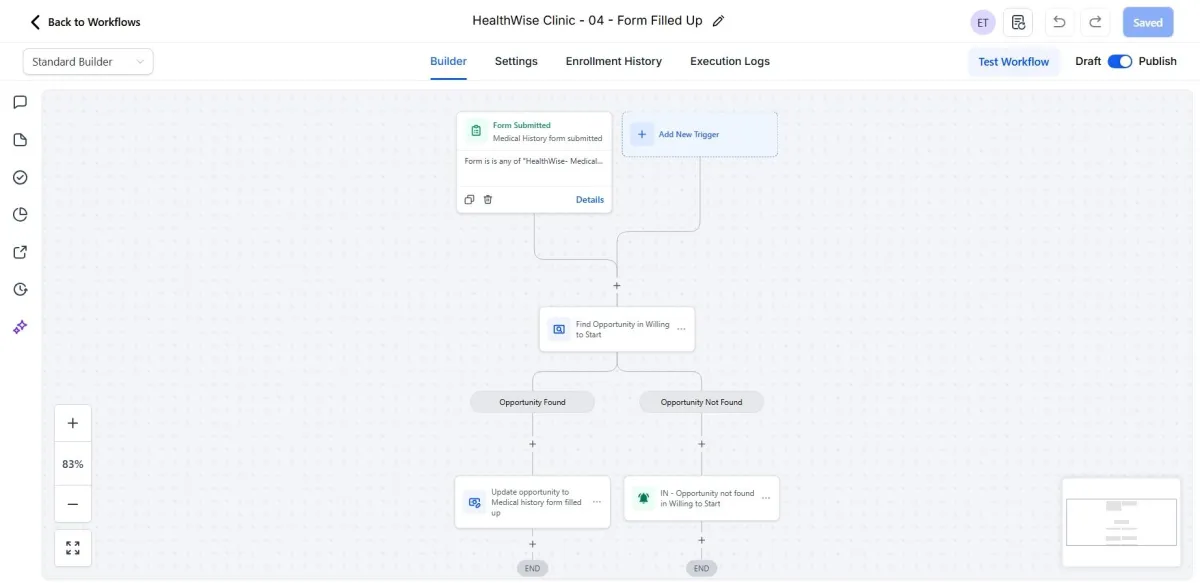1200x583 pixels.
Task: Switch to the Settings tab
Action: (x=516, y=62)
